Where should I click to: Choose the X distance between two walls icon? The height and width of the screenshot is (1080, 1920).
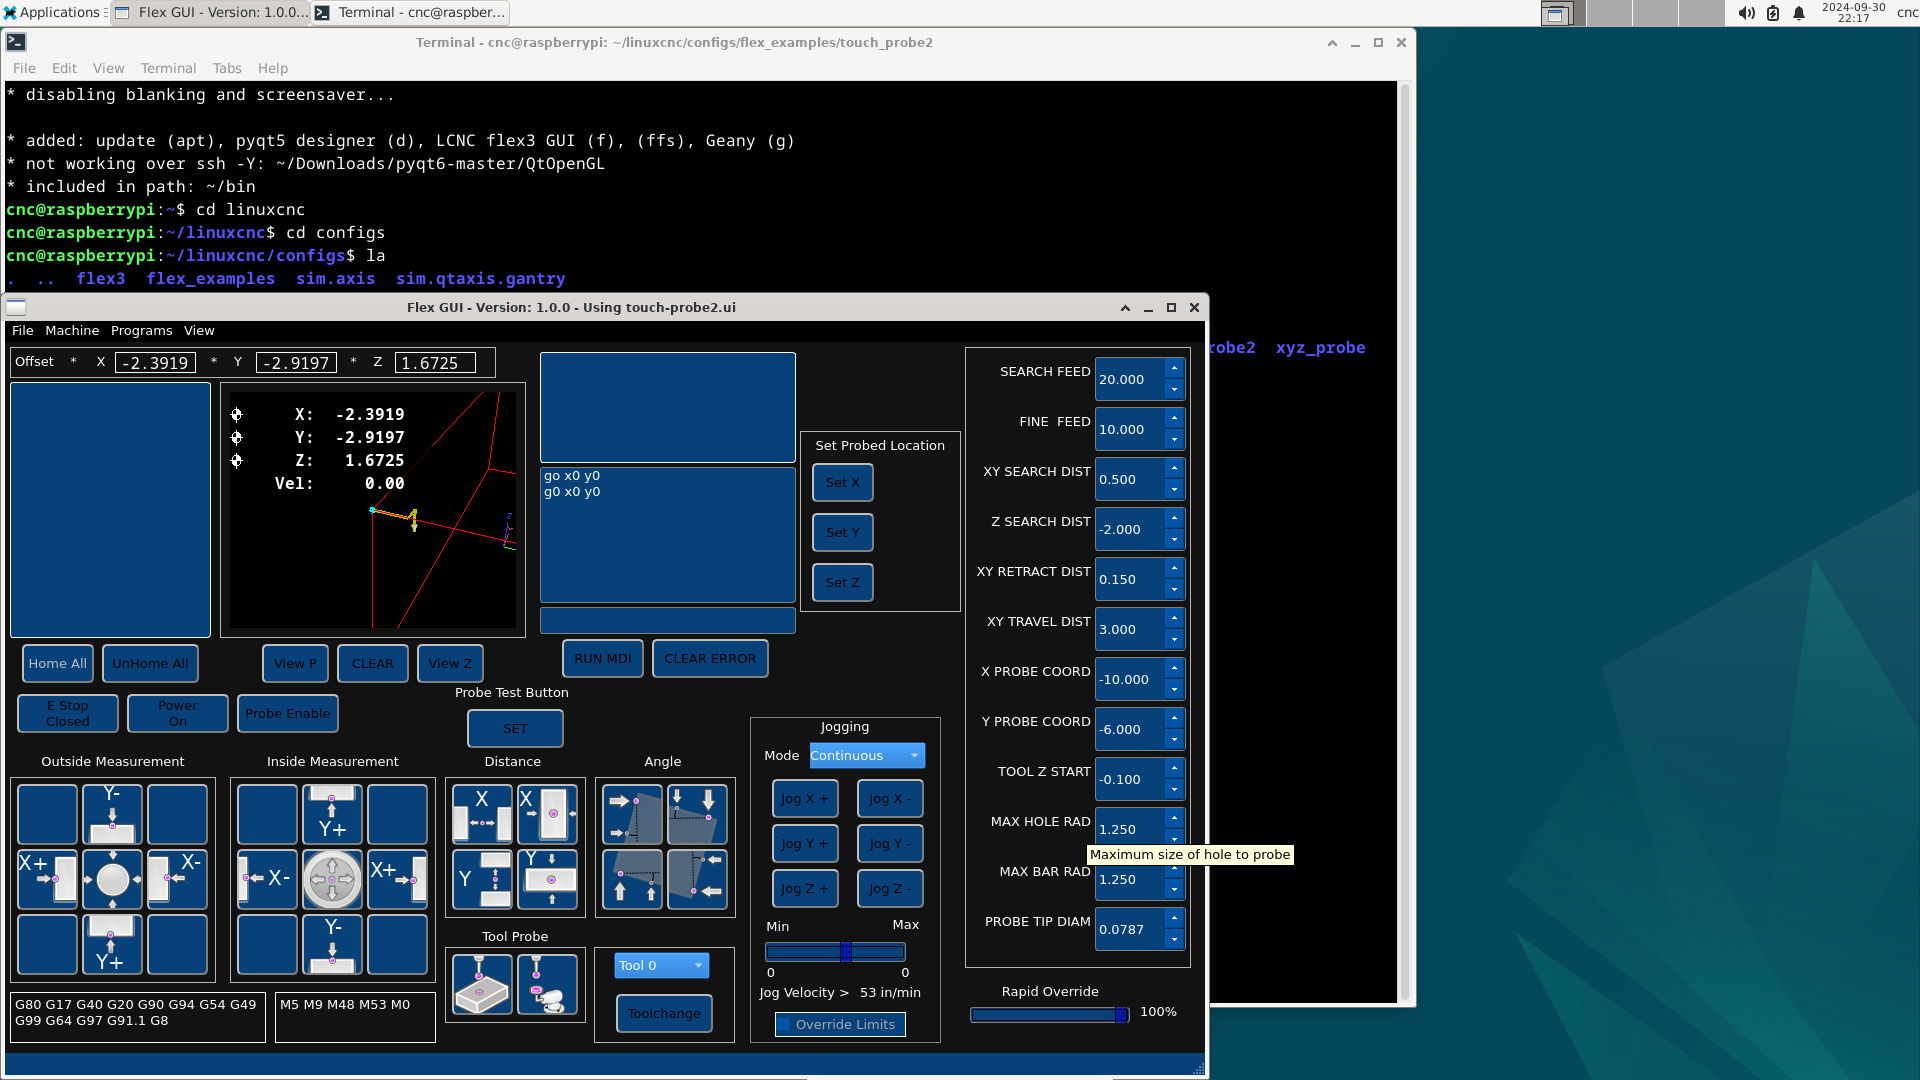click(482, 814)
